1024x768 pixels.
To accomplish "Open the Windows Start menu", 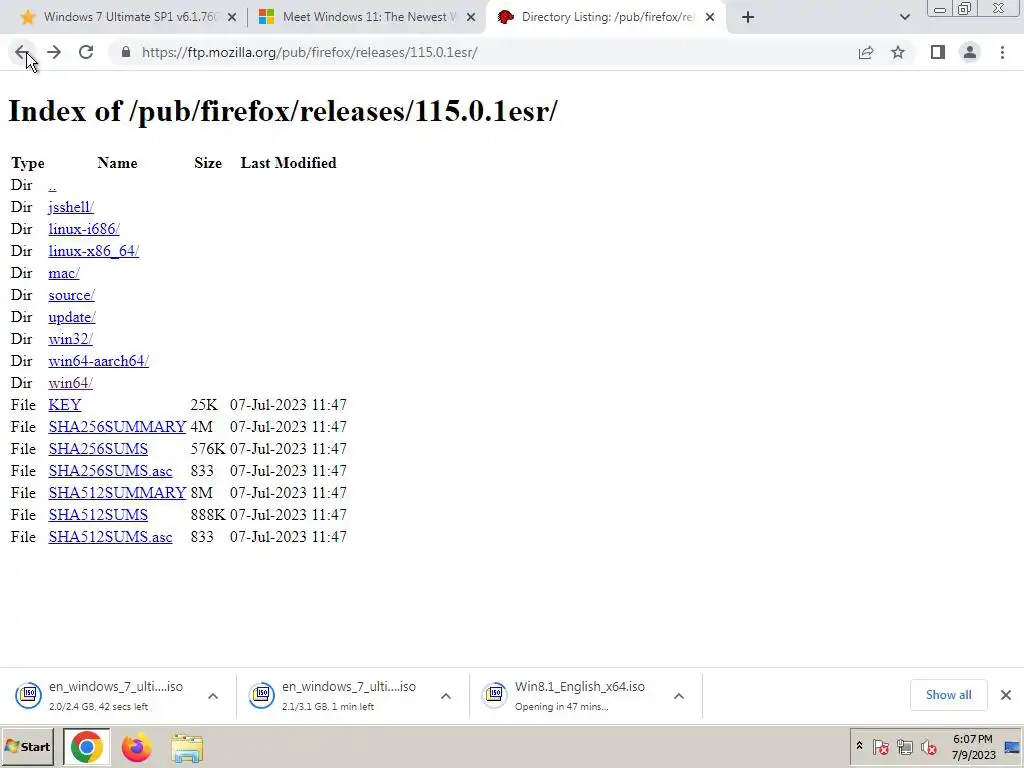I will click(27, 746).
